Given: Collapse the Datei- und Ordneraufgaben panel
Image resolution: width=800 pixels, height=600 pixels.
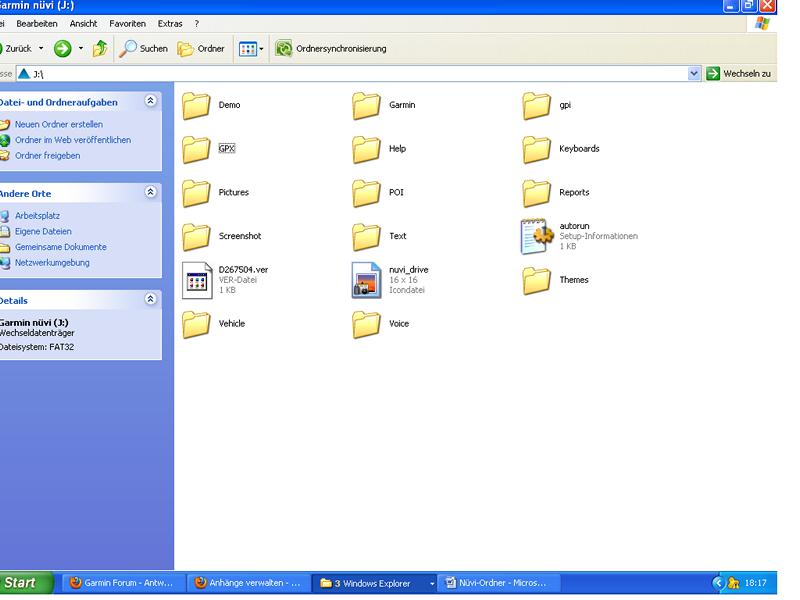Looking at the screenshot, I should click(151, 101).
